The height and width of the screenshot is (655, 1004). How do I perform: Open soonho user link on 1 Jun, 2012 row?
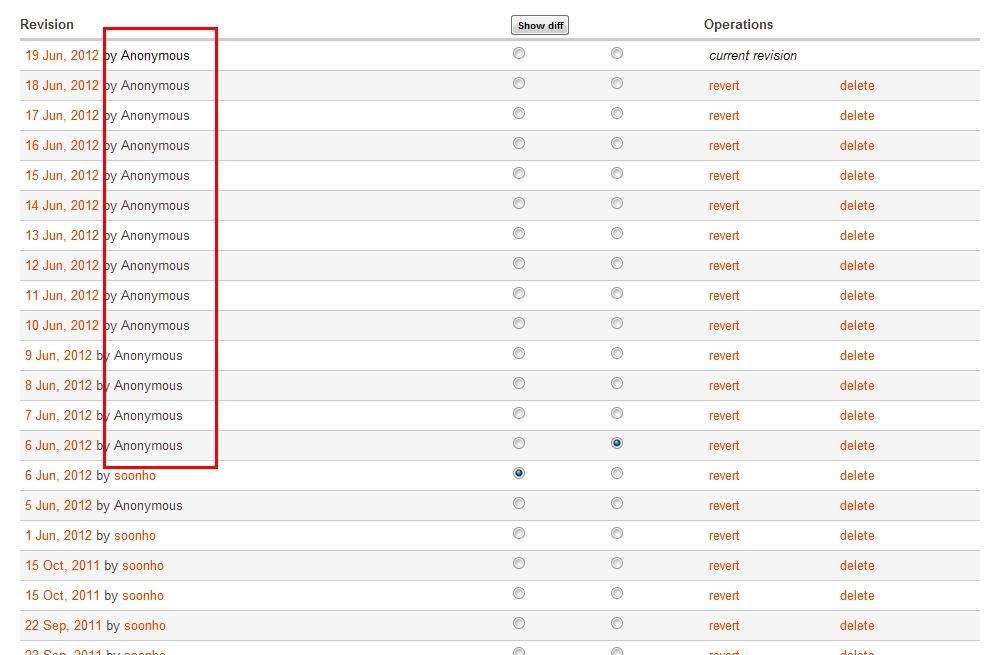[135, 536]
